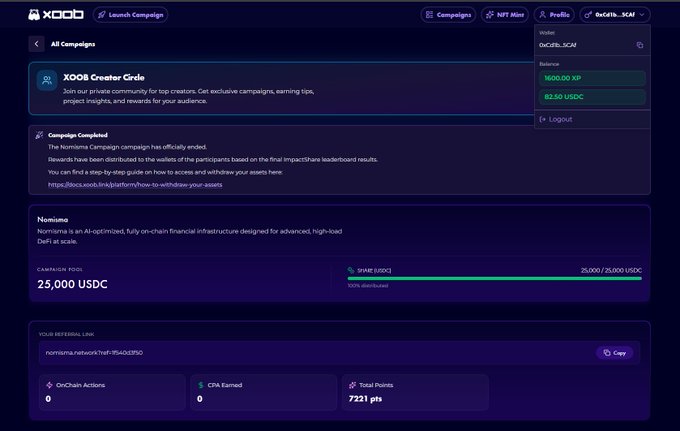
Task: Open the NFT Mint page
Action: coord(505,15)
